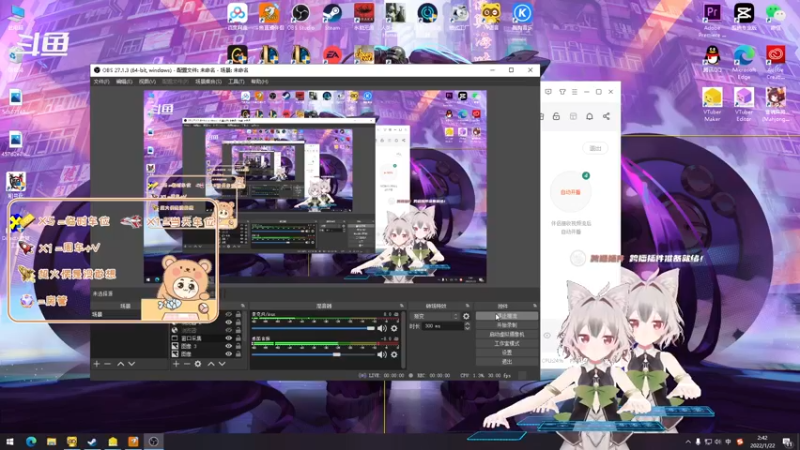The height and width of the screenshot is (450, 800).
Task: Show hidden system tray icons chevron
Action: pos(688,442)
